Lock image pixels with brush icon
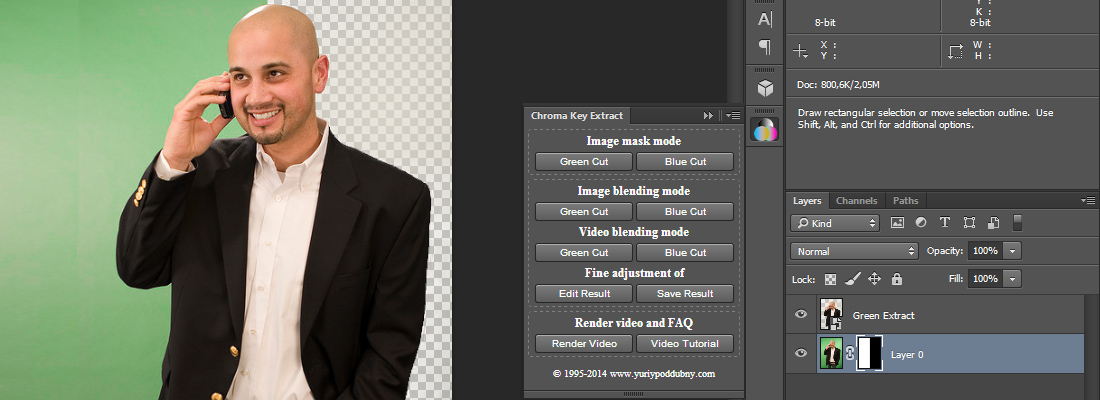 [852, 279]
